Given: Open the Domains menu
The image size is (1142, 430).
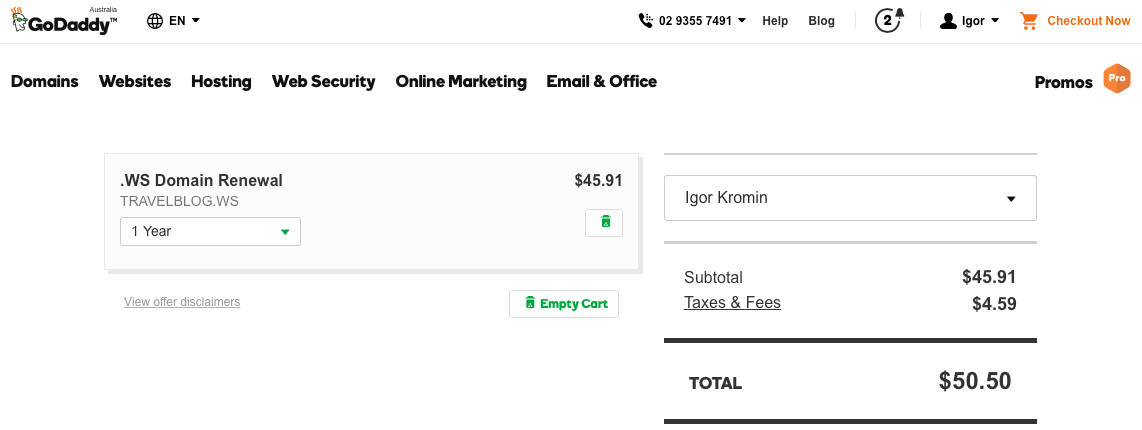Looking at the screenshot, I should click(x=44, y=82).
